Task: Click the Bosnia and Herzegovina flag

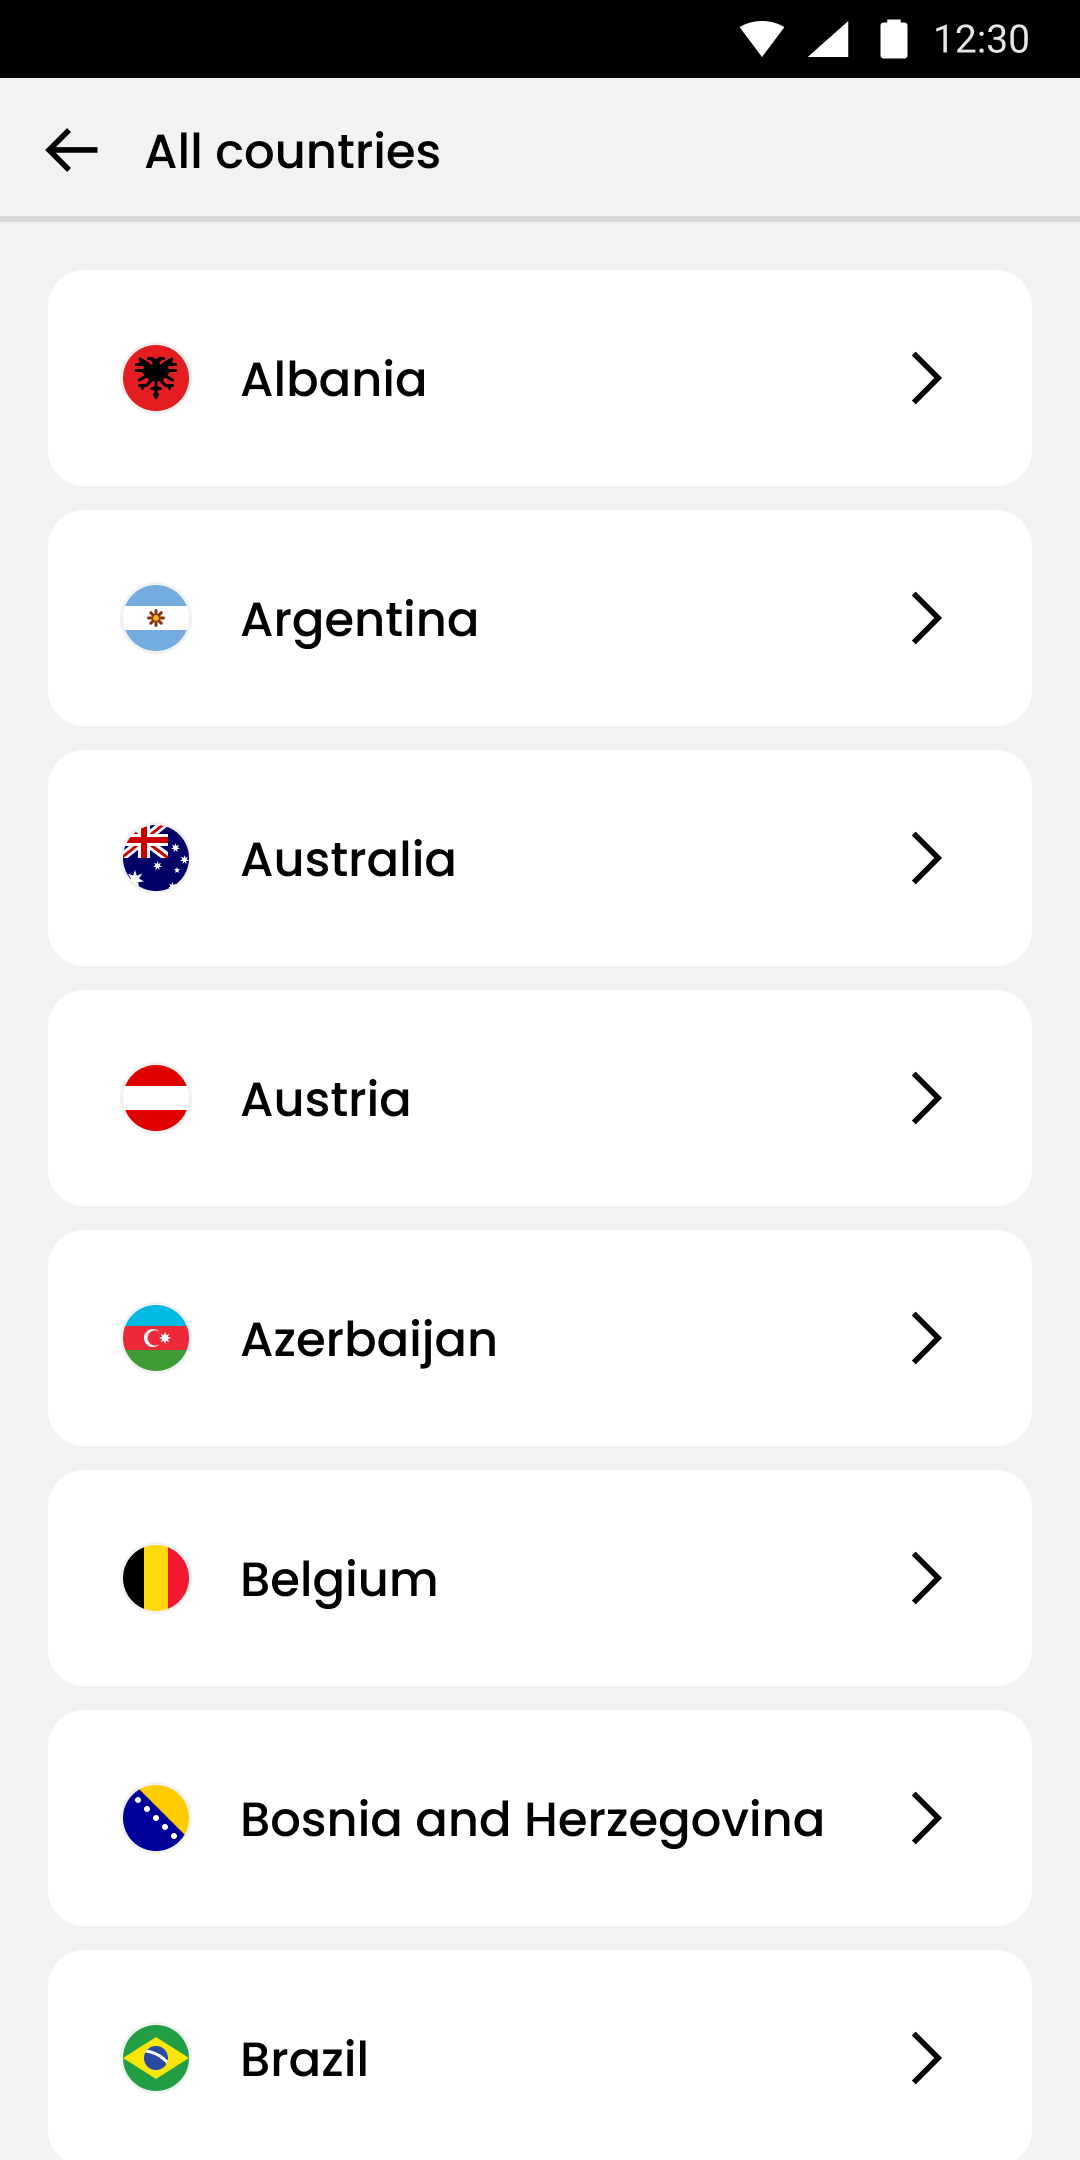Action: coord(156,1818)
